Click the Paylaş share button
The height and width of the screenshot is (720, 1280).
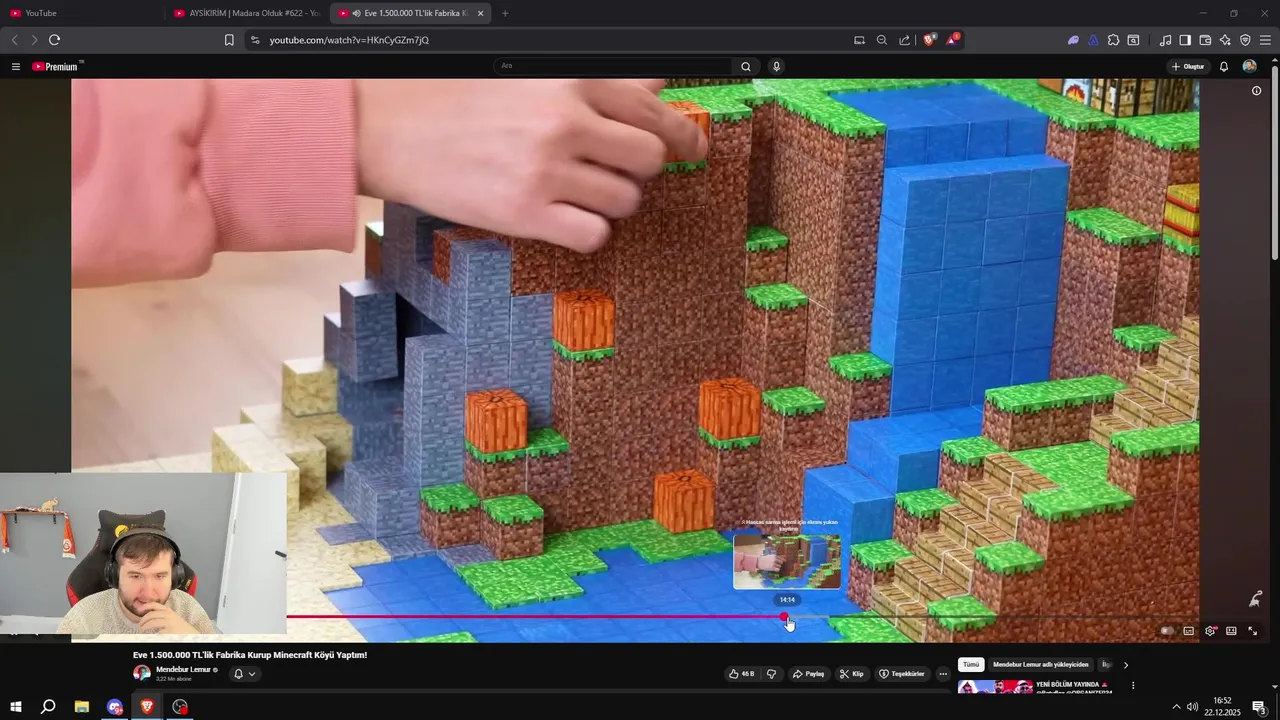[x=808, y=674]
